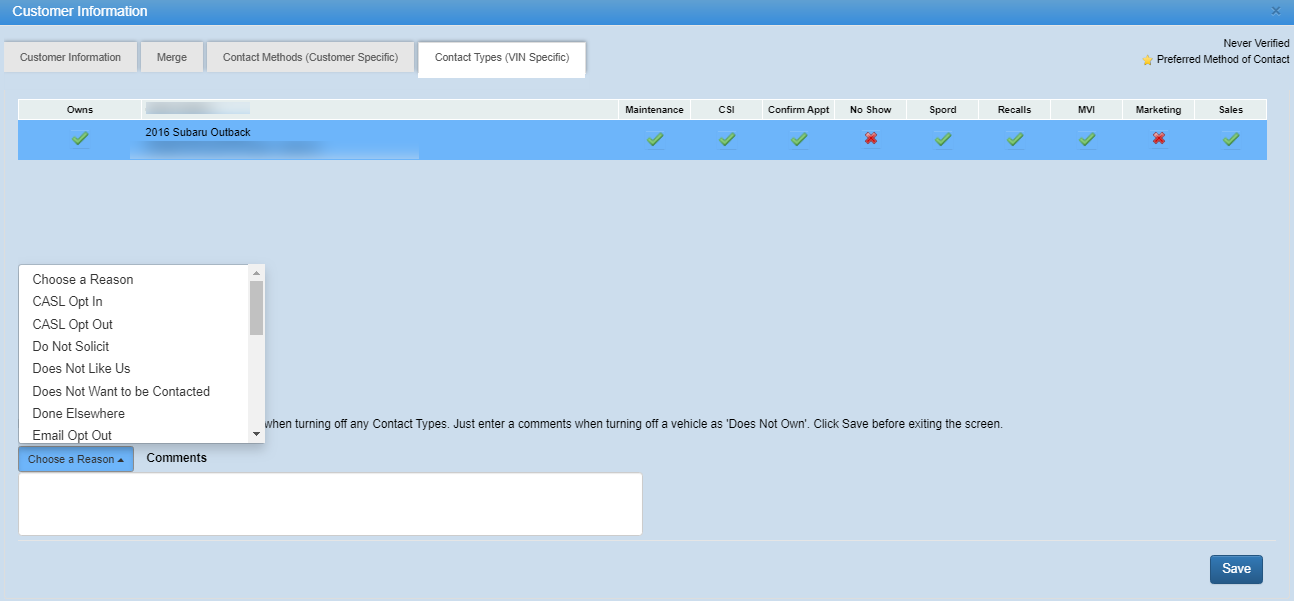Screen dimensions: 1294x601
Task: Toggle the Confirm Appt checkmark
Action: click(x=799, y=139)
